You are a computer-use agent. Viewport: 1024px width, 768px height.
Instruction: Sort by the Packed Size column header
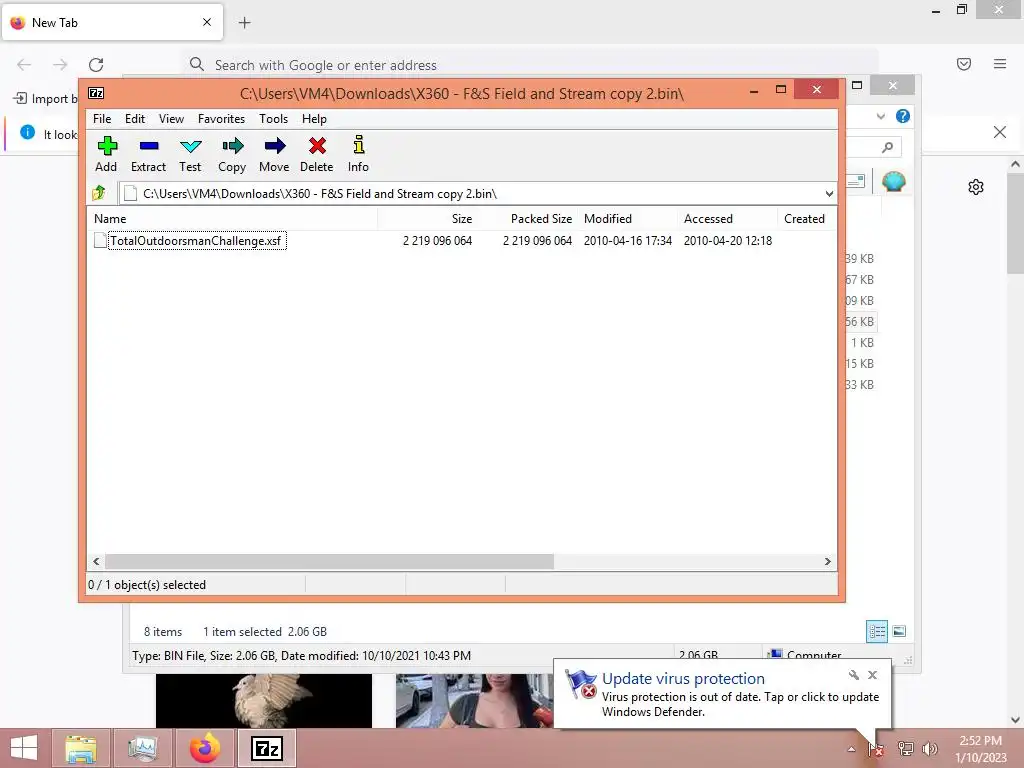[528, 219]
